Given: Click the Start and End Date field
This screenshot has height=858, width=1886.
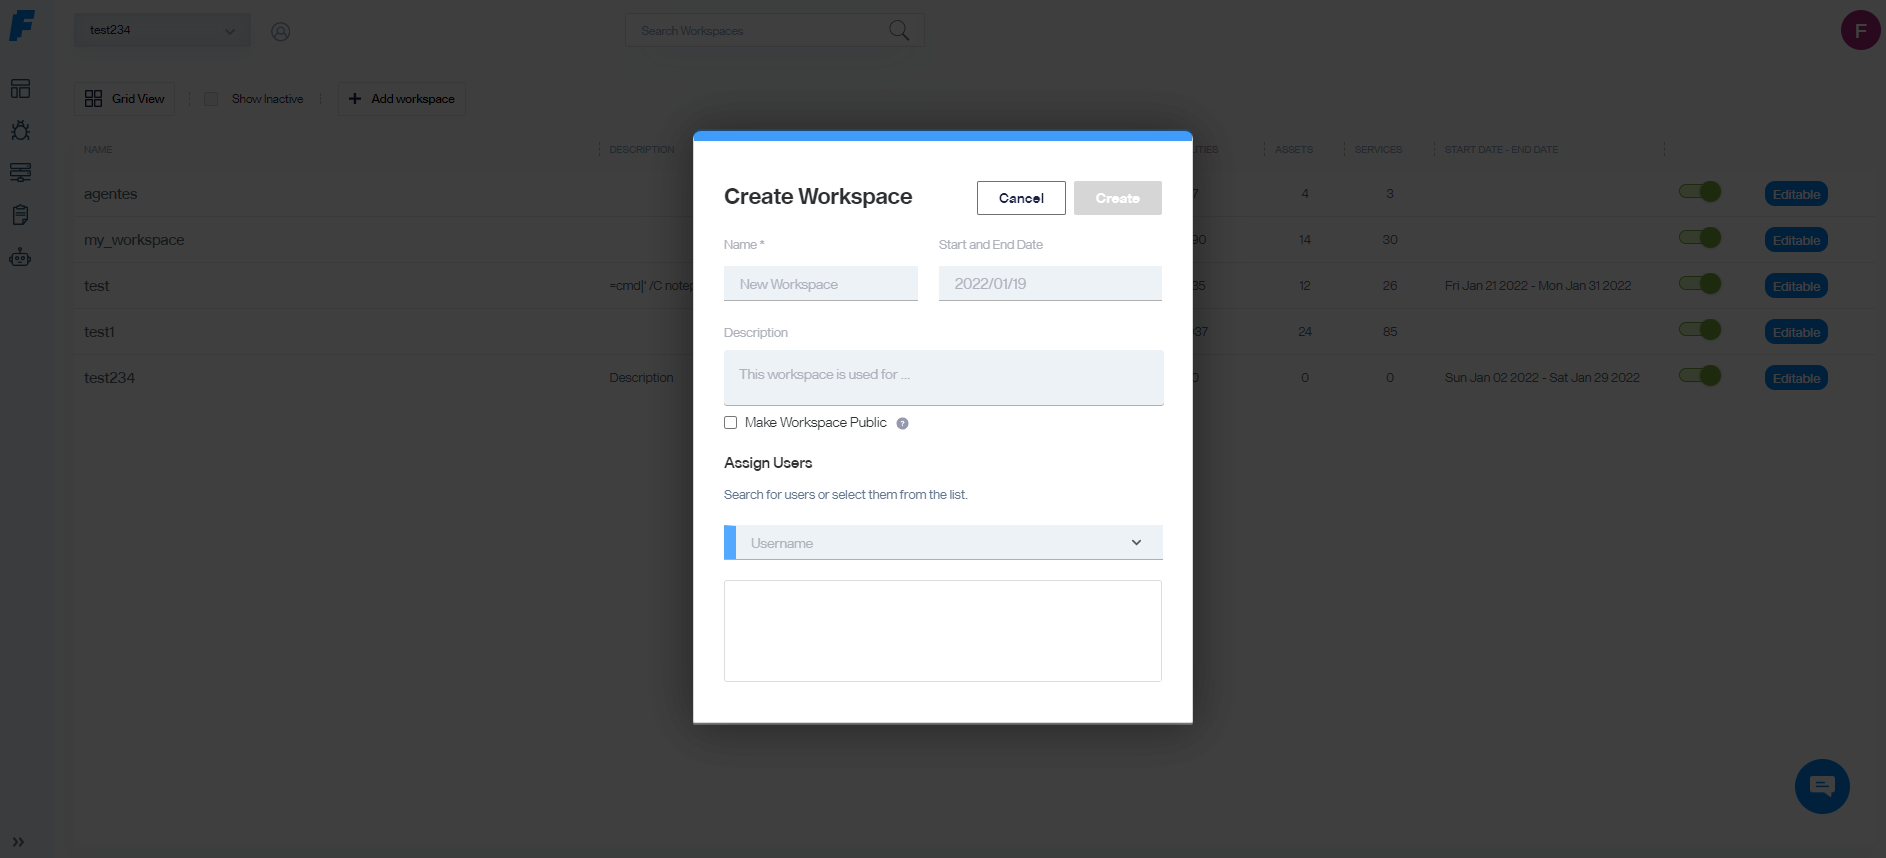Looking at the screenshot, I should pyautogui.click(x=1050, y=284).
